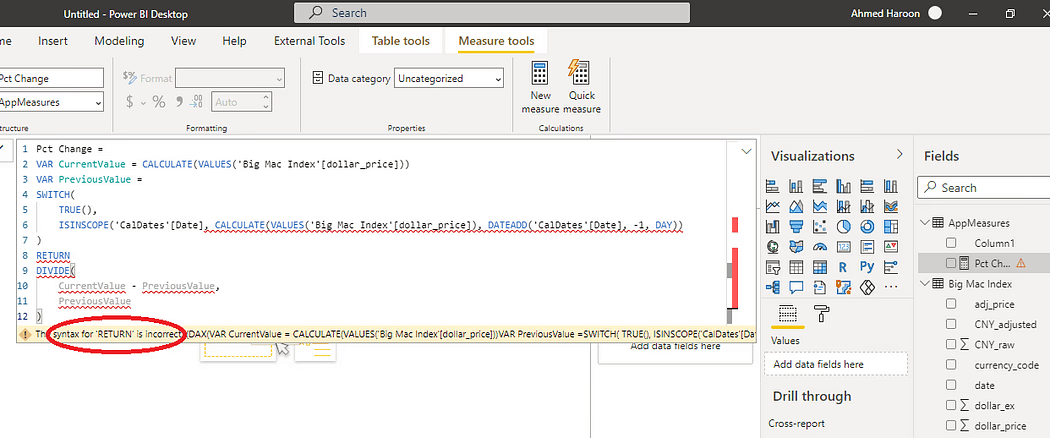Tick the Pct Ch measure checkbox
The width and height of the screenshot is (1050, 438).
(x=951, y=263)
